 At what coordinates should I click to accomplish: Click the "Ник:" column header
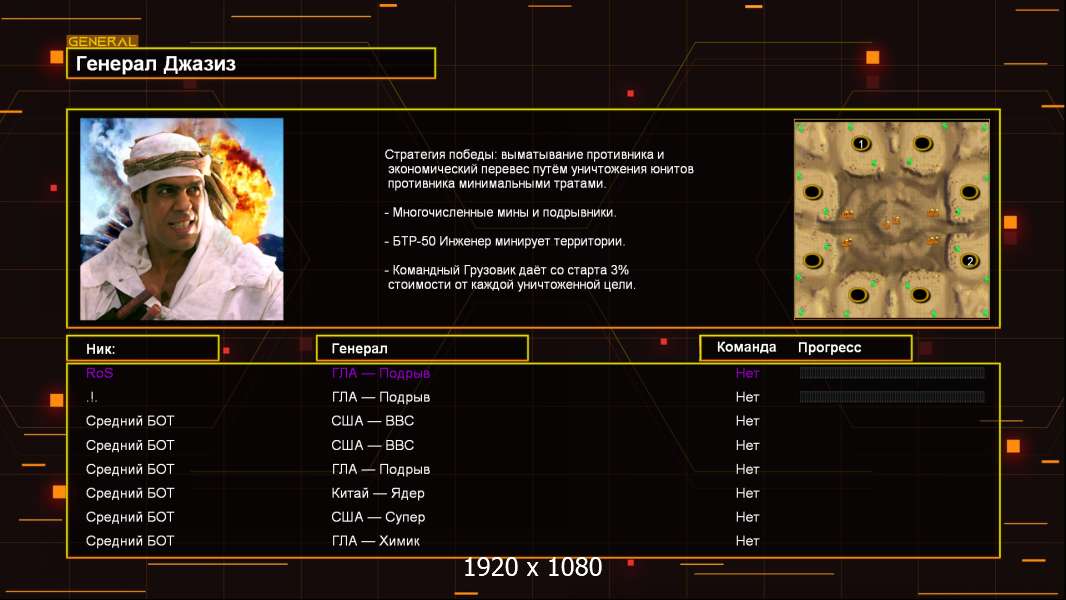[143, 349]
